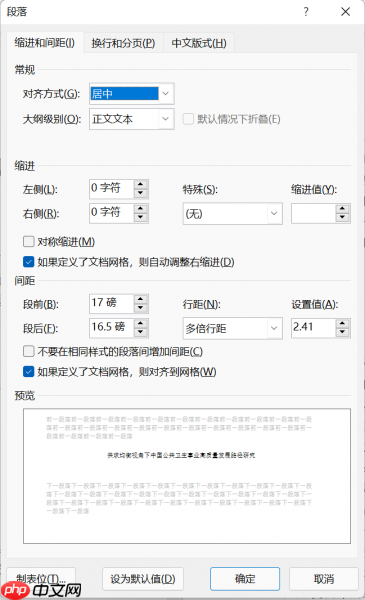
Task: Open the 对齐方式 dropdown showing 居中
Action: tap(132, 94)
